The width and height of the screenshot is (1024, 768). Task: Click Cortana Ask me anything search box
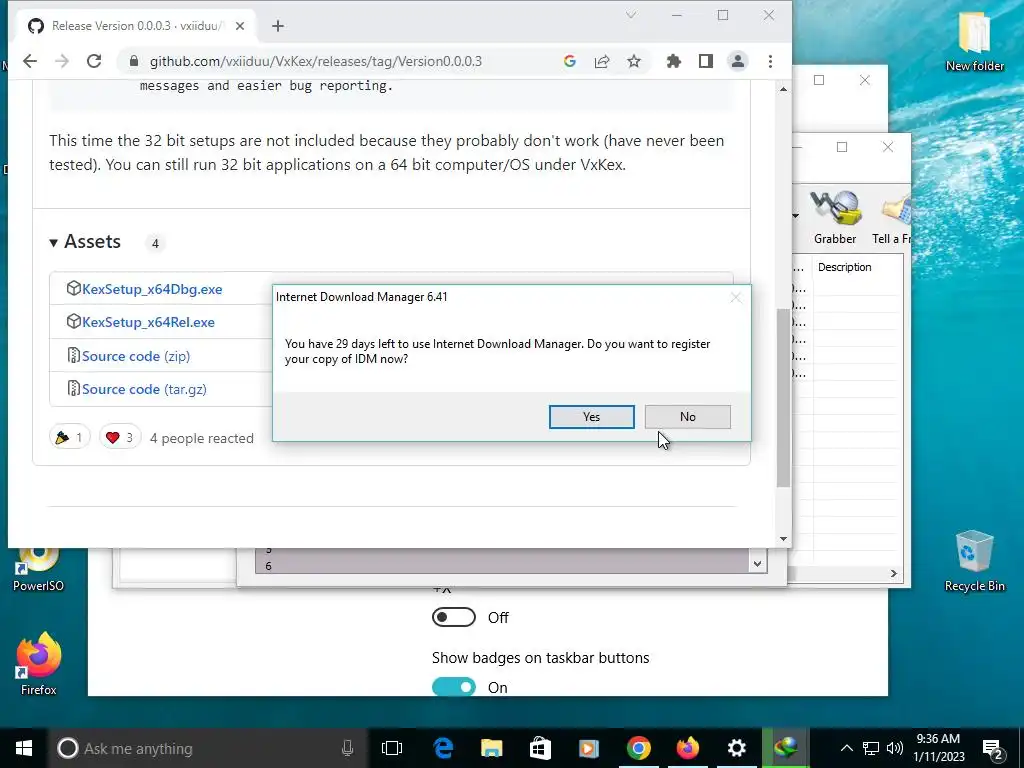(x=208, y=748)
